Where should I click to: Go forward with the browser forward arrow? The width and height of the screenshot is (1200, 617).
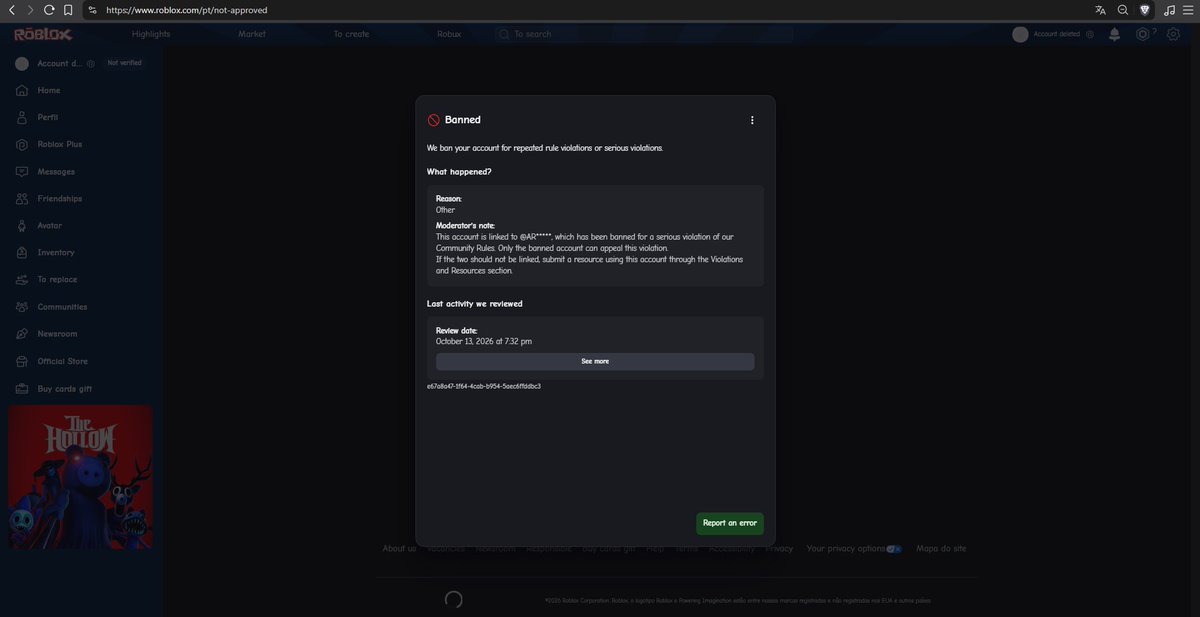coord(30,10)
